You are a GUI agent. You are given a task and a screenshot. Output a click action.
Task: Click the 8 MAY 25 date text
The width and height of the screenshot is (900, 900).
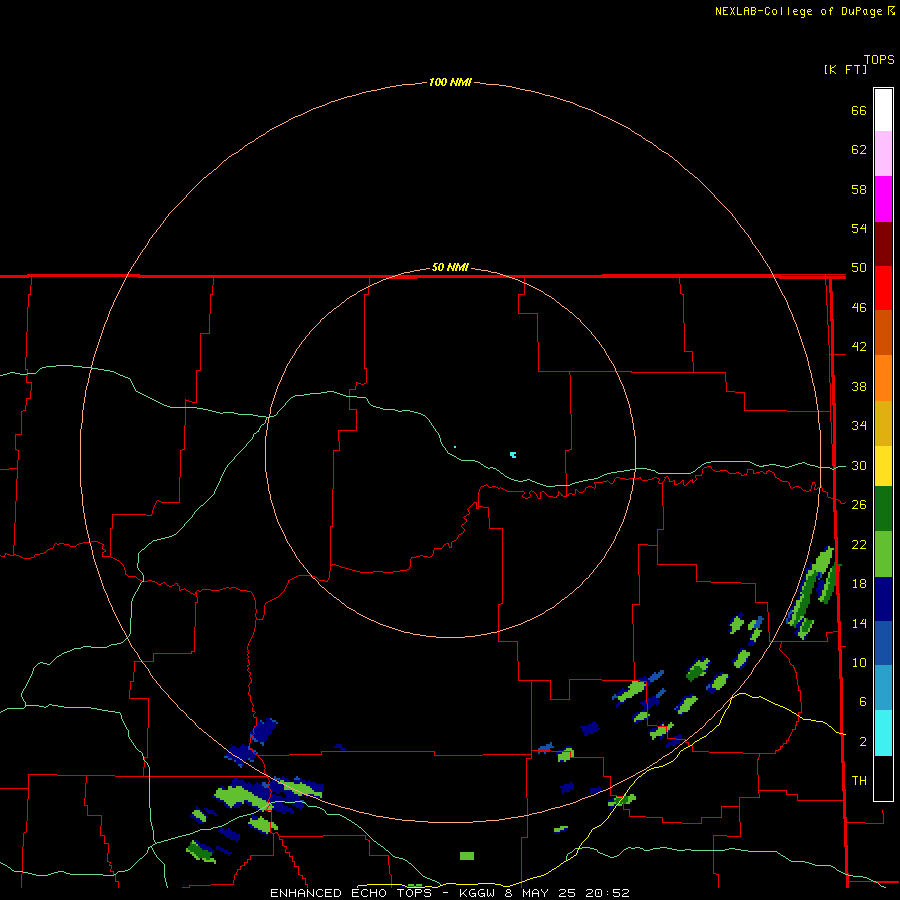(x=542, y=893)
